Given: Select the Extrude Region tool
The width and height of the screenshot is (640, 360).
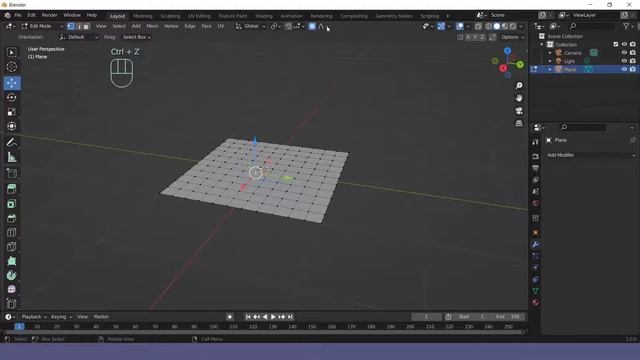Looking at the screenshot, I should pyautogui.click(x=11, y=189).
